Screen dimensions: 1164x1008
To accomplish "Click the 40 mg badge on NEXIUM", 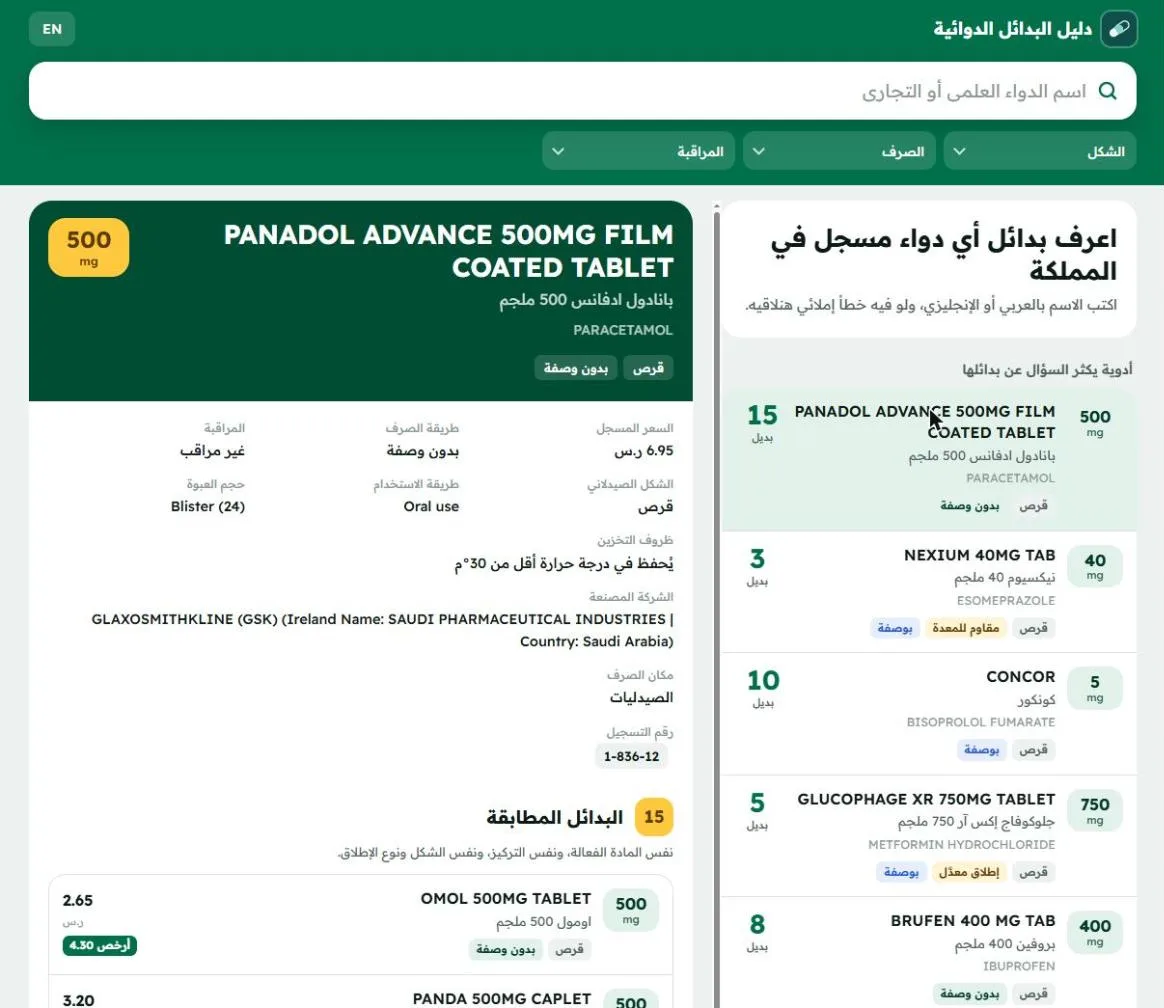I will (1095, 566).
